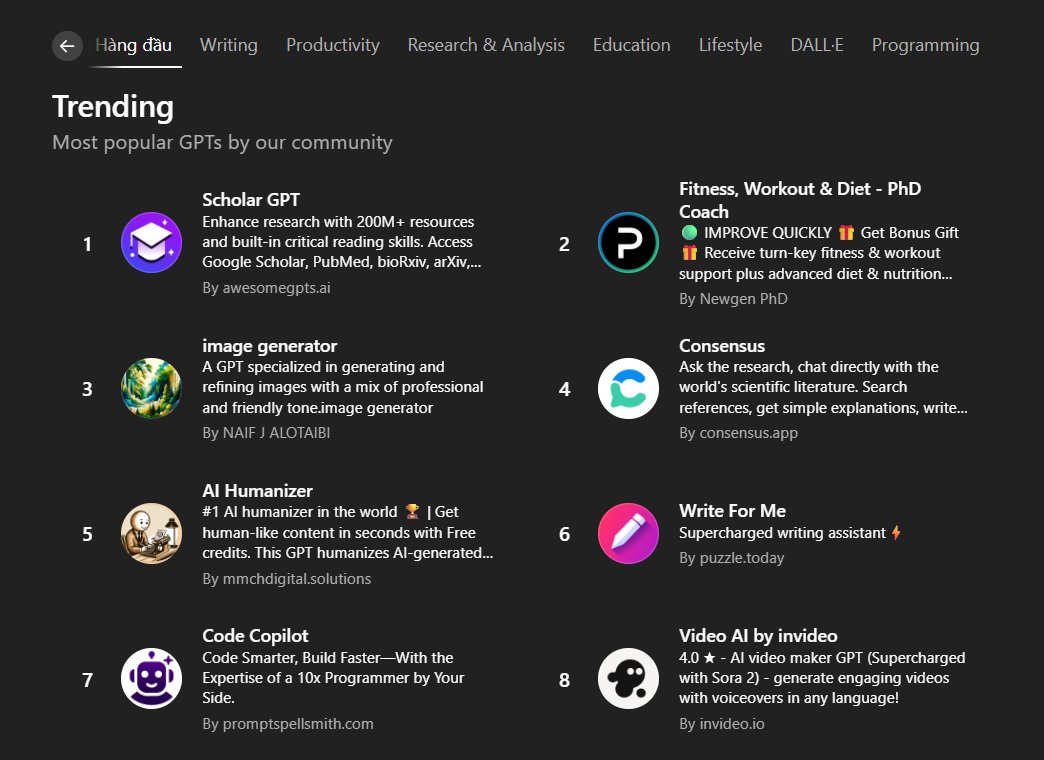Click the 'By Newgen PhD' author text
The width and height of the screenshot is (1044, 760).
733,299
